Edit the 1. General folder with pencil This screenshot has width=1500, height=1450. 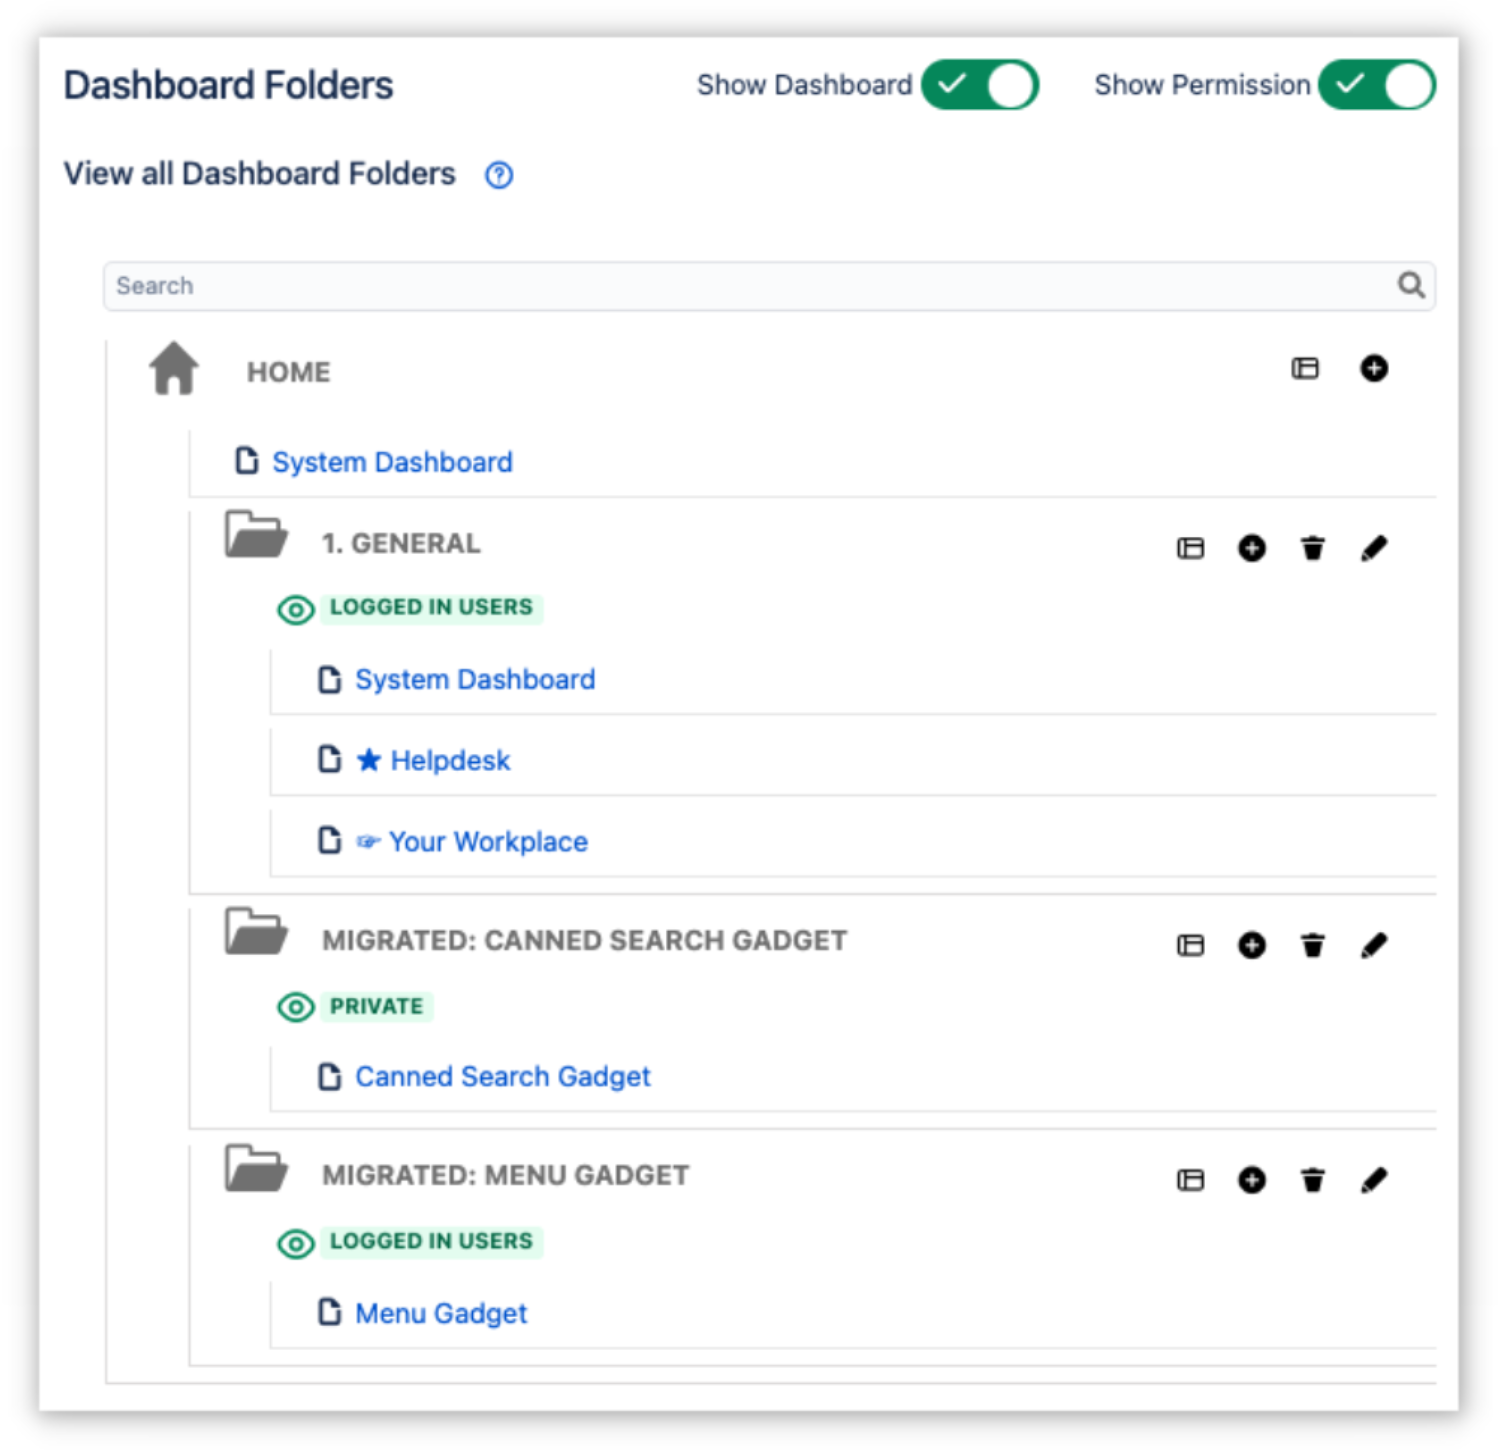click(x=1374, y=548)
